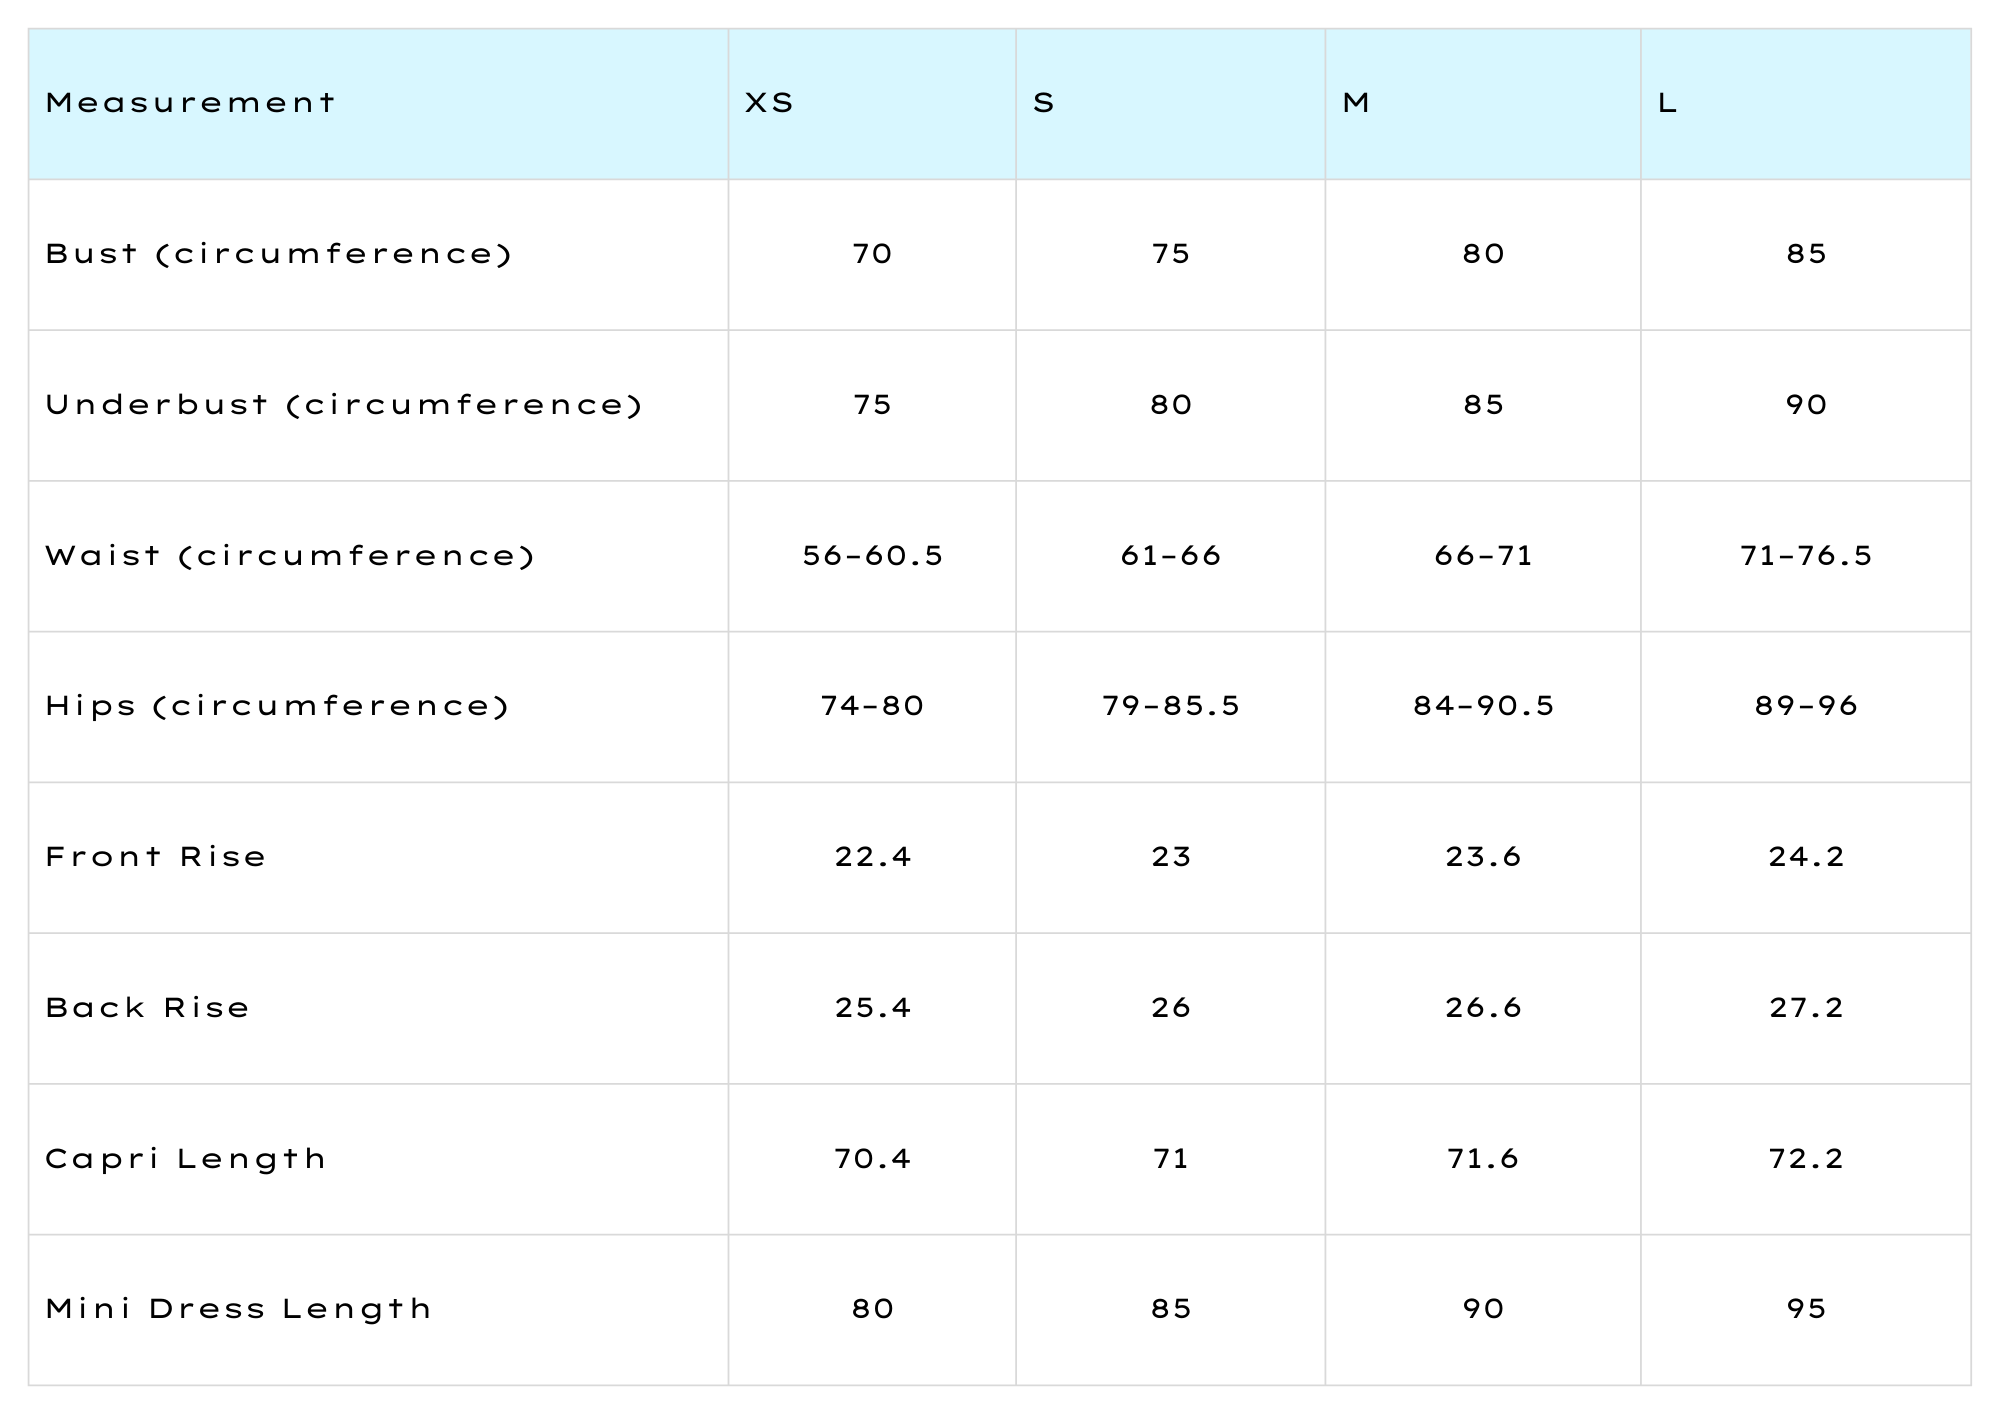Image resolution: width=2000 pixels, height=1414 pixels.
Task: Click the L size column header
Action: point(1666,103)
